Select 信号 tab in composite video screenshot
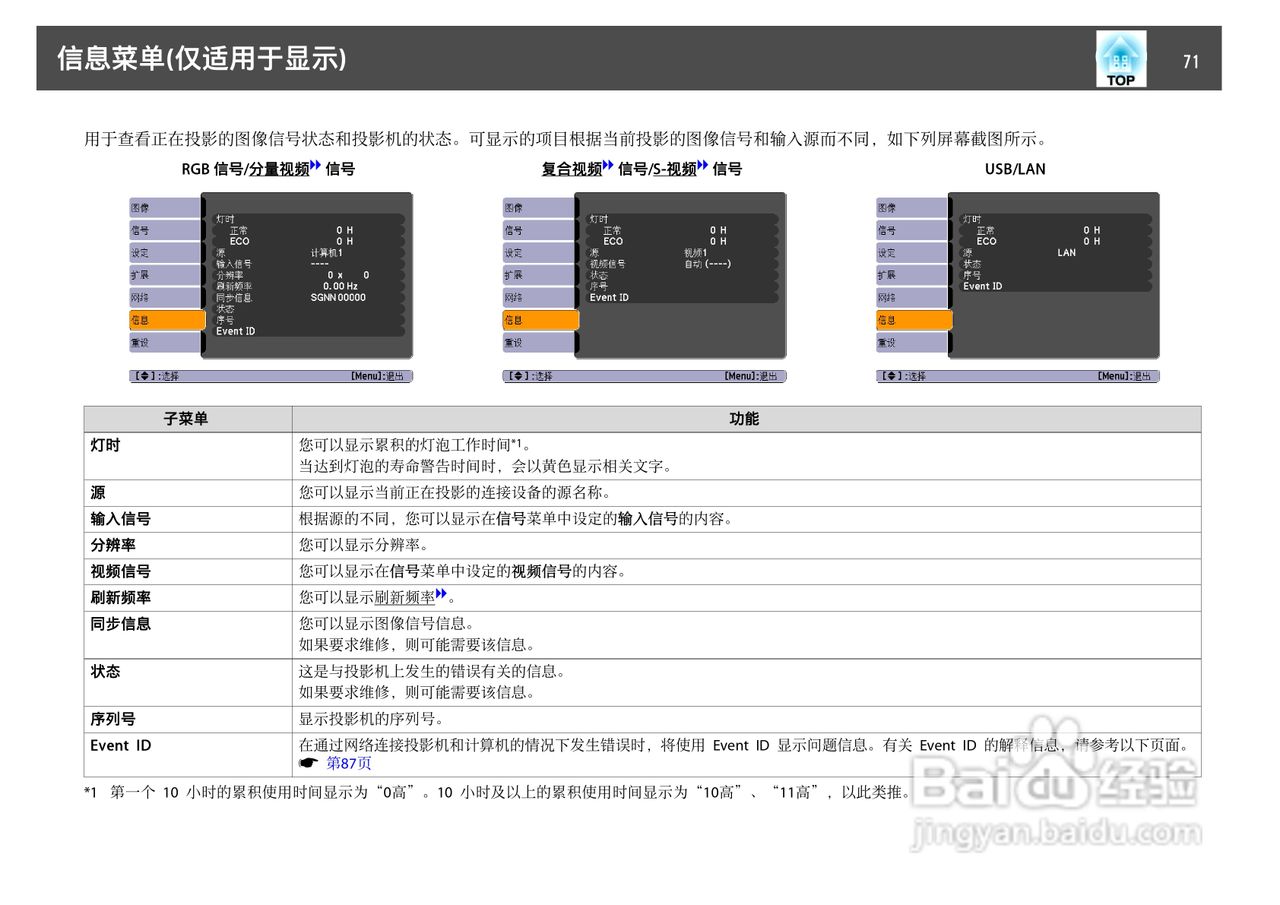This screenshot has height=905, width=1280. tap(540, 230)
